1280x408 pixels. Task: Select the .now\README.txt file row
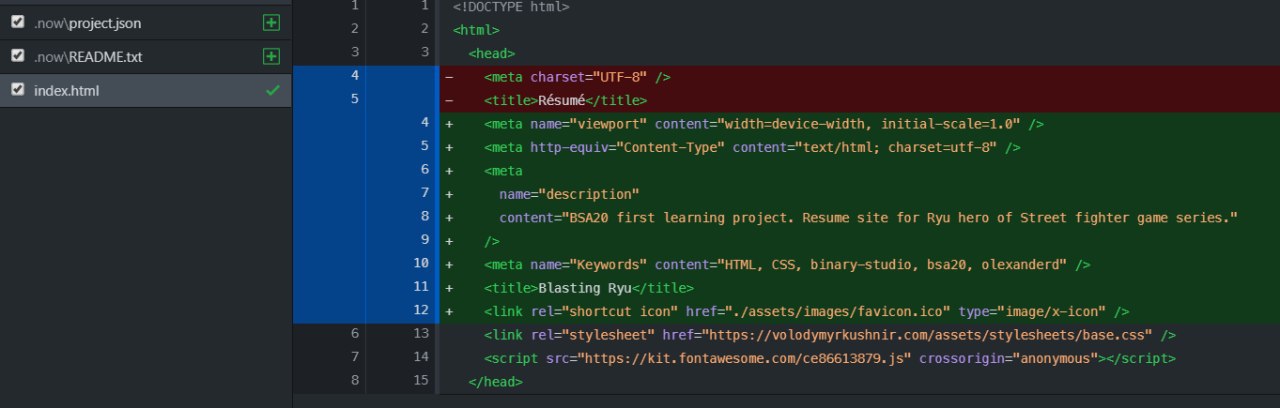[146, 56]
